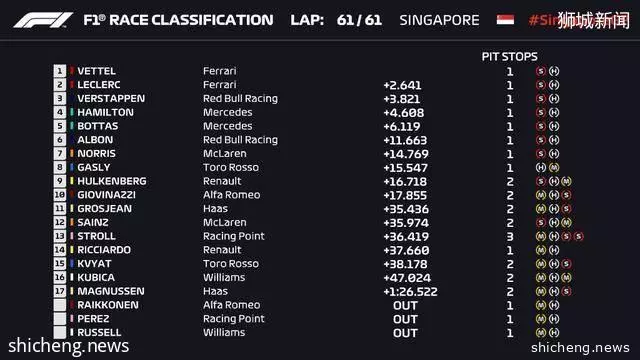The width and height of the screenshot is (640, 360).
Task: Click the F1 logo at top left
Action: pos(43,20)
